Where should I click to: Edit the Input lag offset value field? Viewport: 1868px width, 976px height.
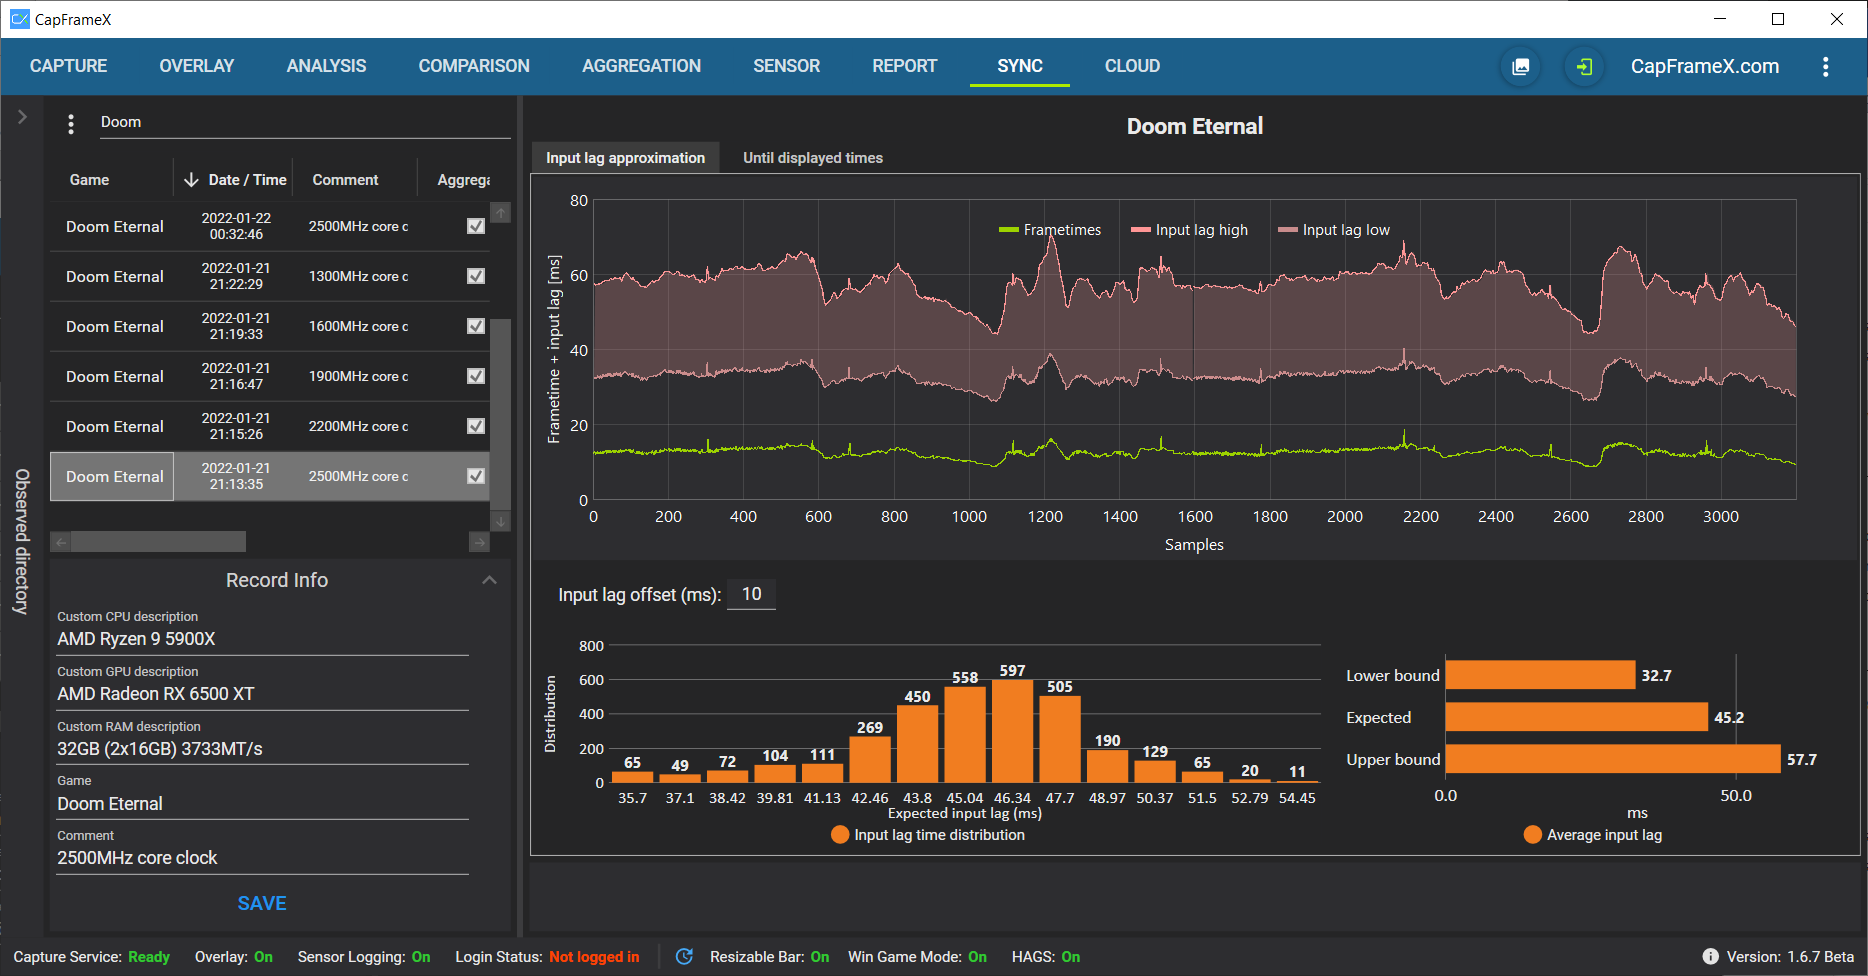[x=751, y=594]
